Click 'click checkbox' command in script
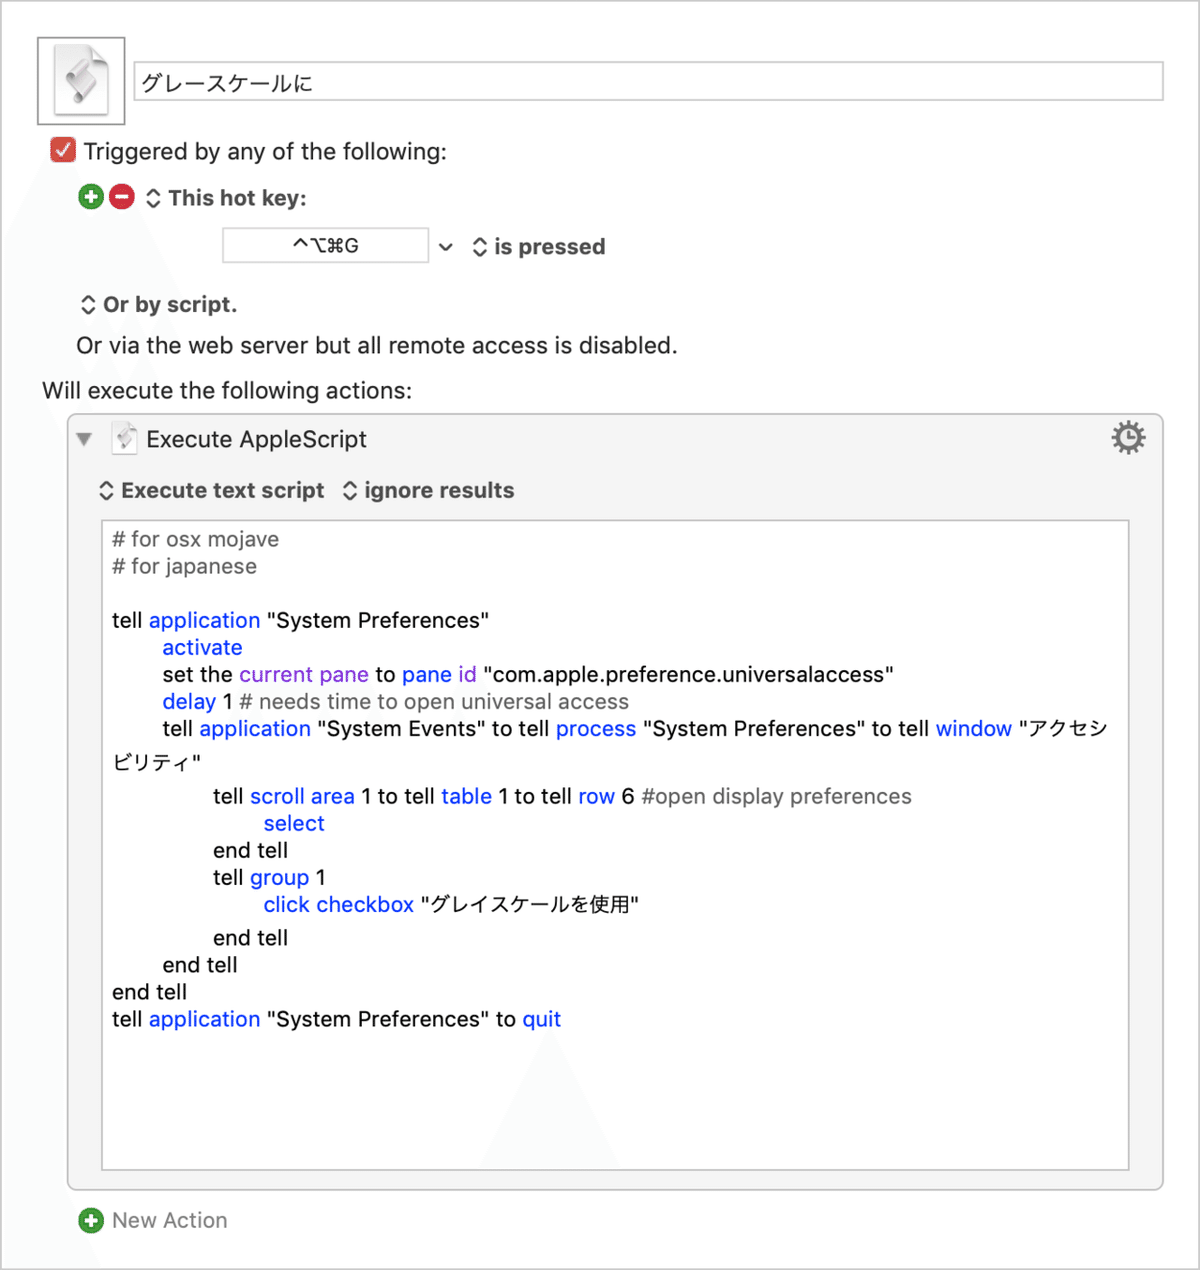Screen dimensions: 1200x1270 339,905
